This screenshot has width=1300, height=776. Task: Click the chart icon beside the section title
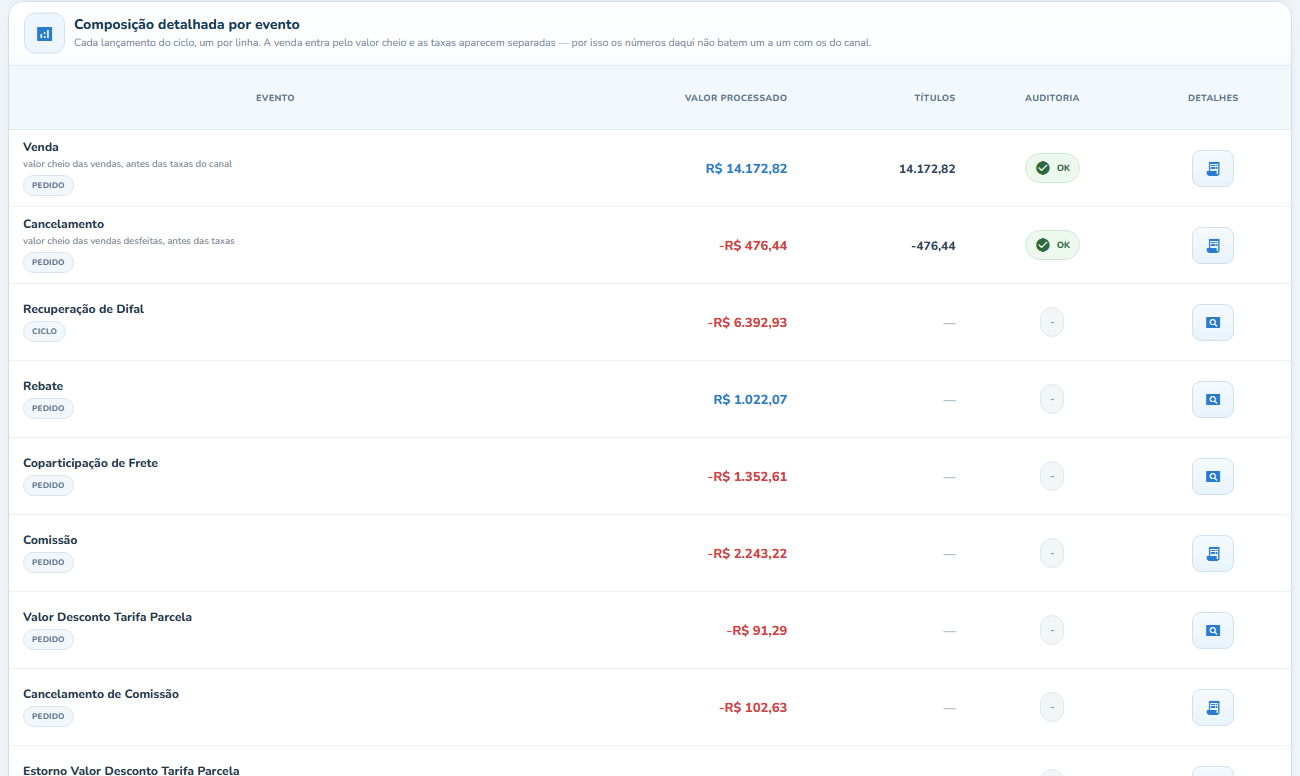(x=44, y=34)
